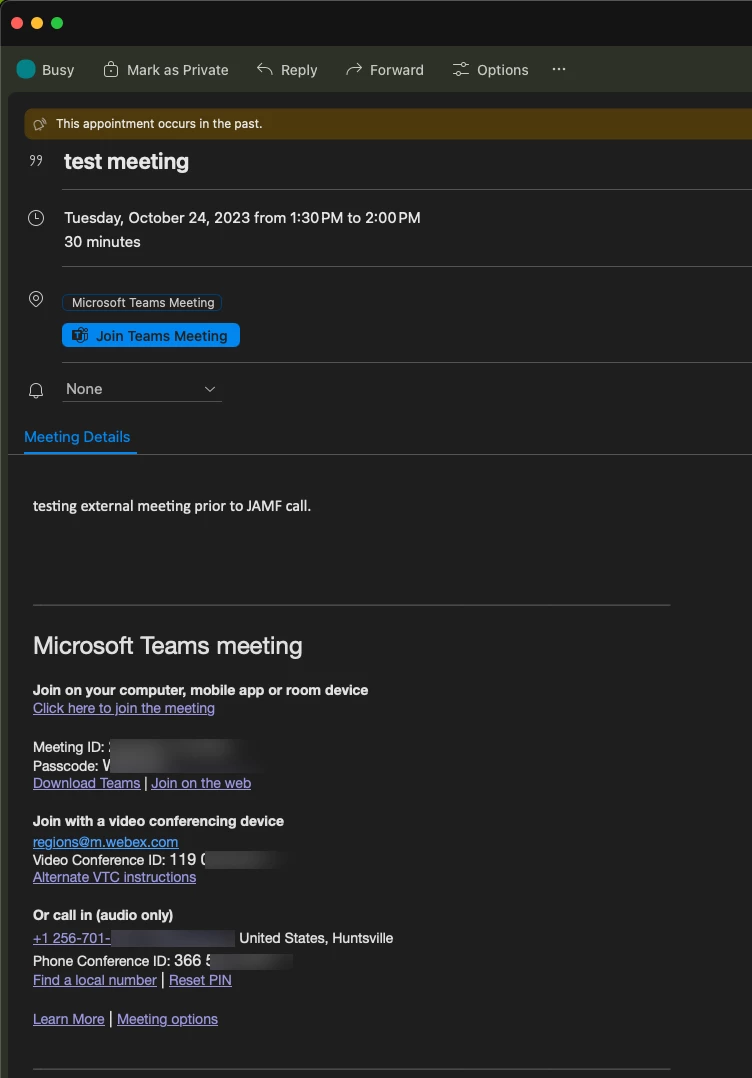Image resolution: width=752 pixels, height=1078 pixels.
Task: Open Alternate VTC instructions link
Action: click(x=114, y=877)
